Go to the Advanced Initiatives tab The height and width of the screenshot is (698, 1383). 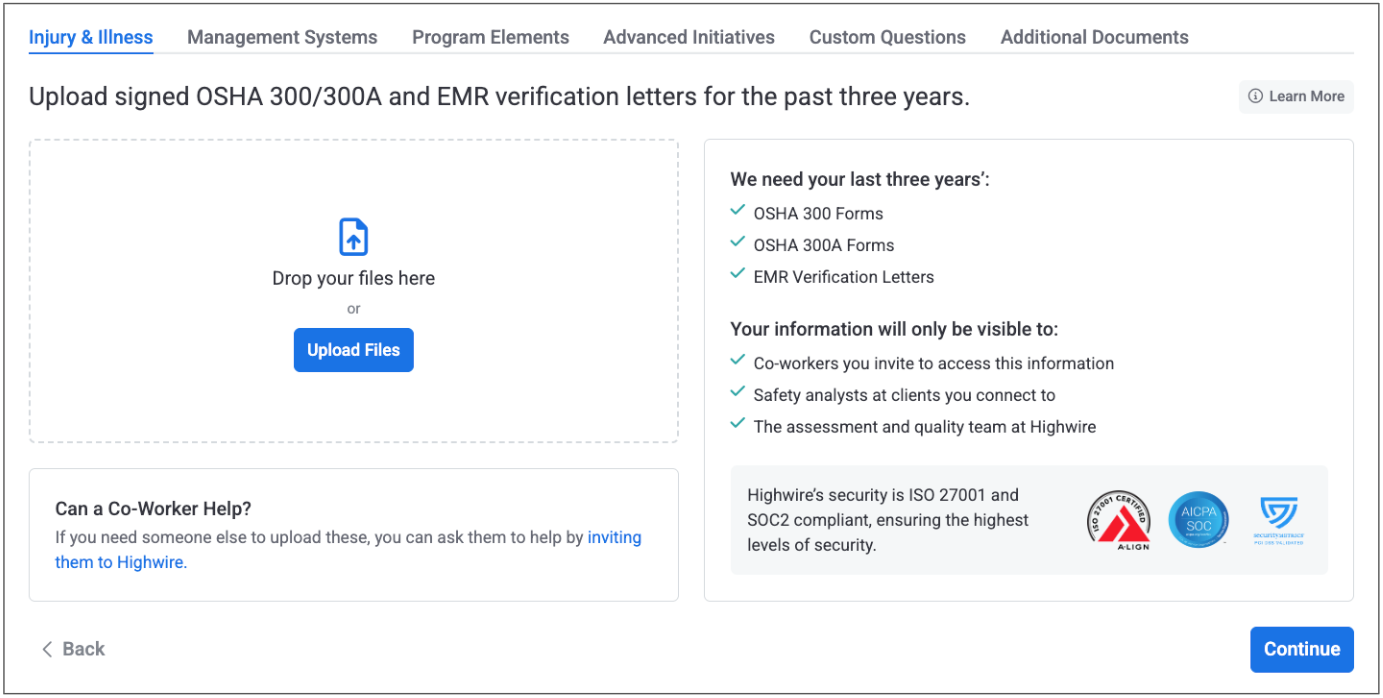tap(689, 38)
